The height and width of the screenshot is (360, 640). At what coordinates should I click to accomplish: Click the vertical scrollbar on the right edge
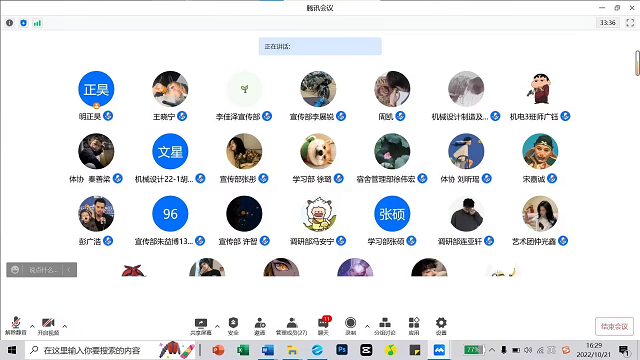click(637, 63)
